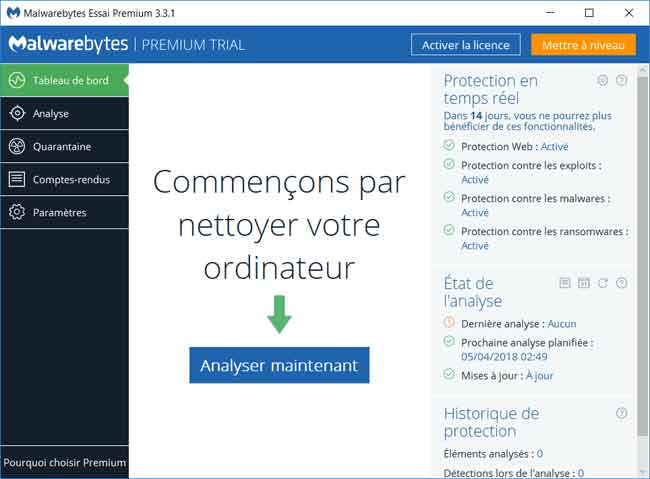Open scan reports icon in État de l'analyse

tap(565, 283)
